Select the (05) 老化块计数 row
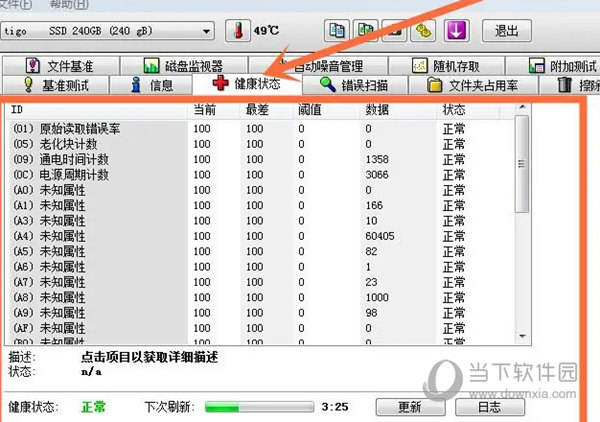The image size is (600, 422). click(x=260, y=144)
